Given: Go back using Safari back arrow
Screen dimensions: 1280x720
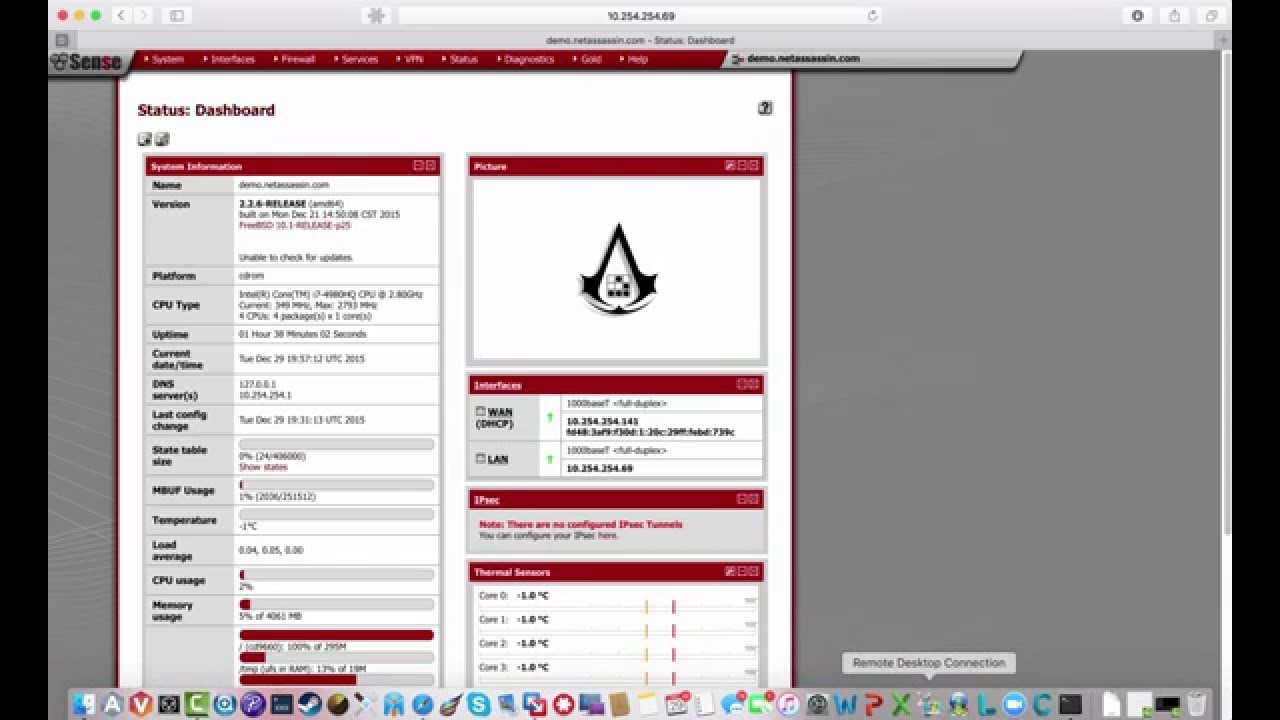Looking at the screenshot, I should pos(122,16).
